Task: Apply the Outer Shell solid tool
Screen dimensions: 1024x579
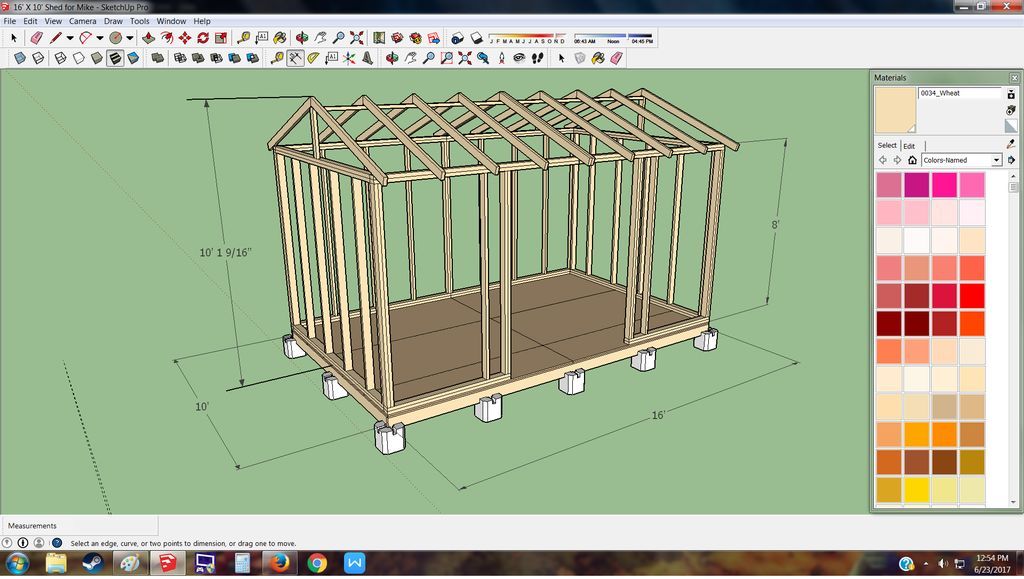Action: [157, 58]
